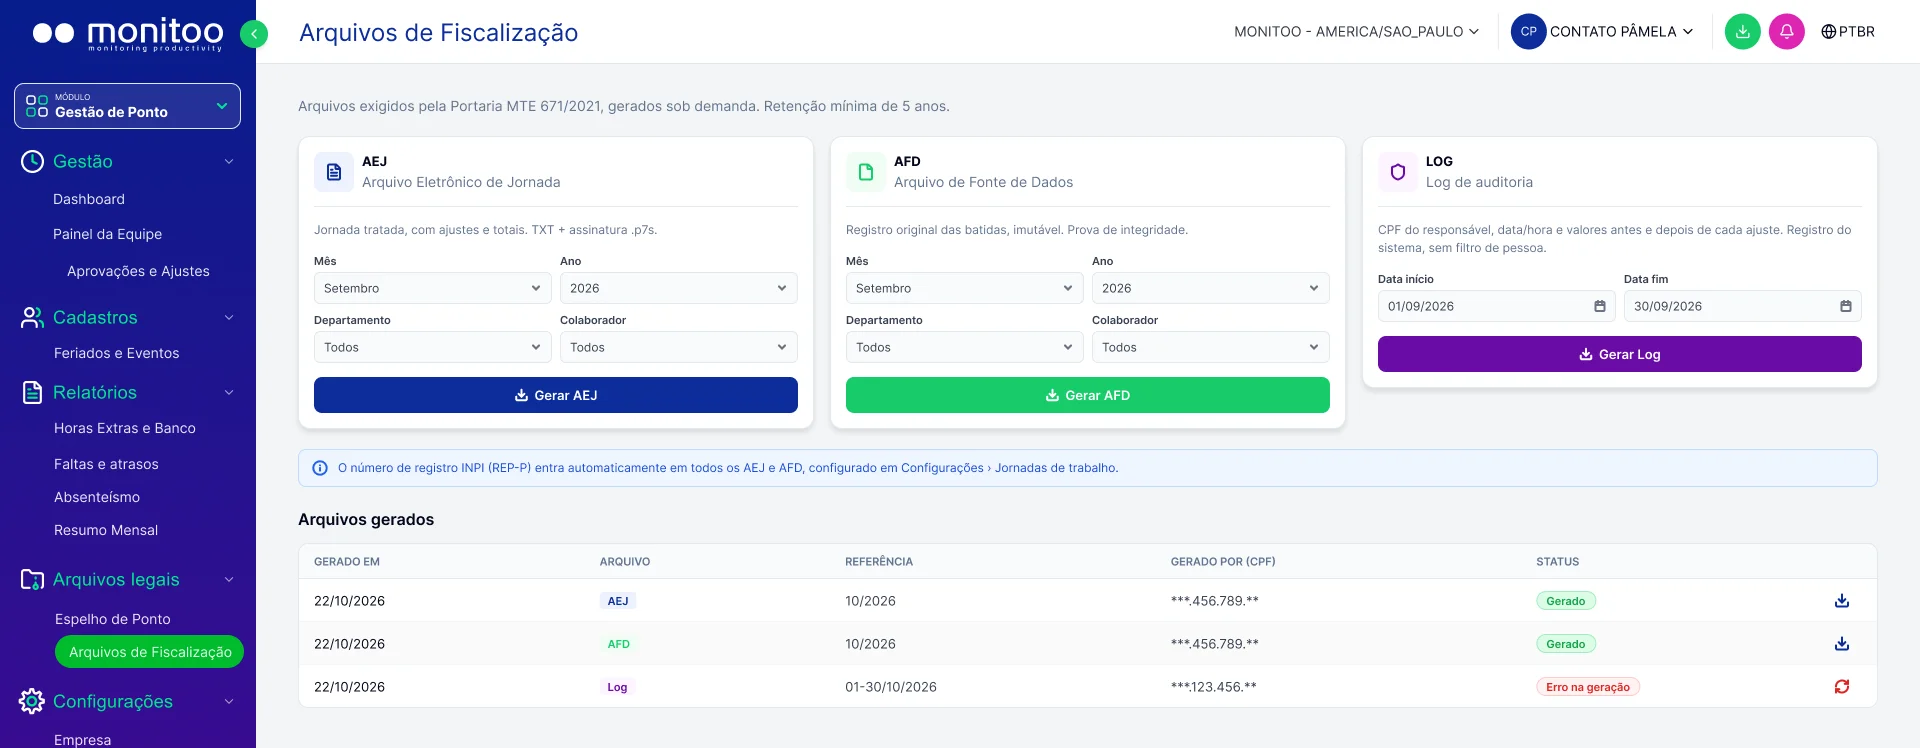
Task: Open the AFD Colaborador dropdown
Action: tap(1210, 347)
